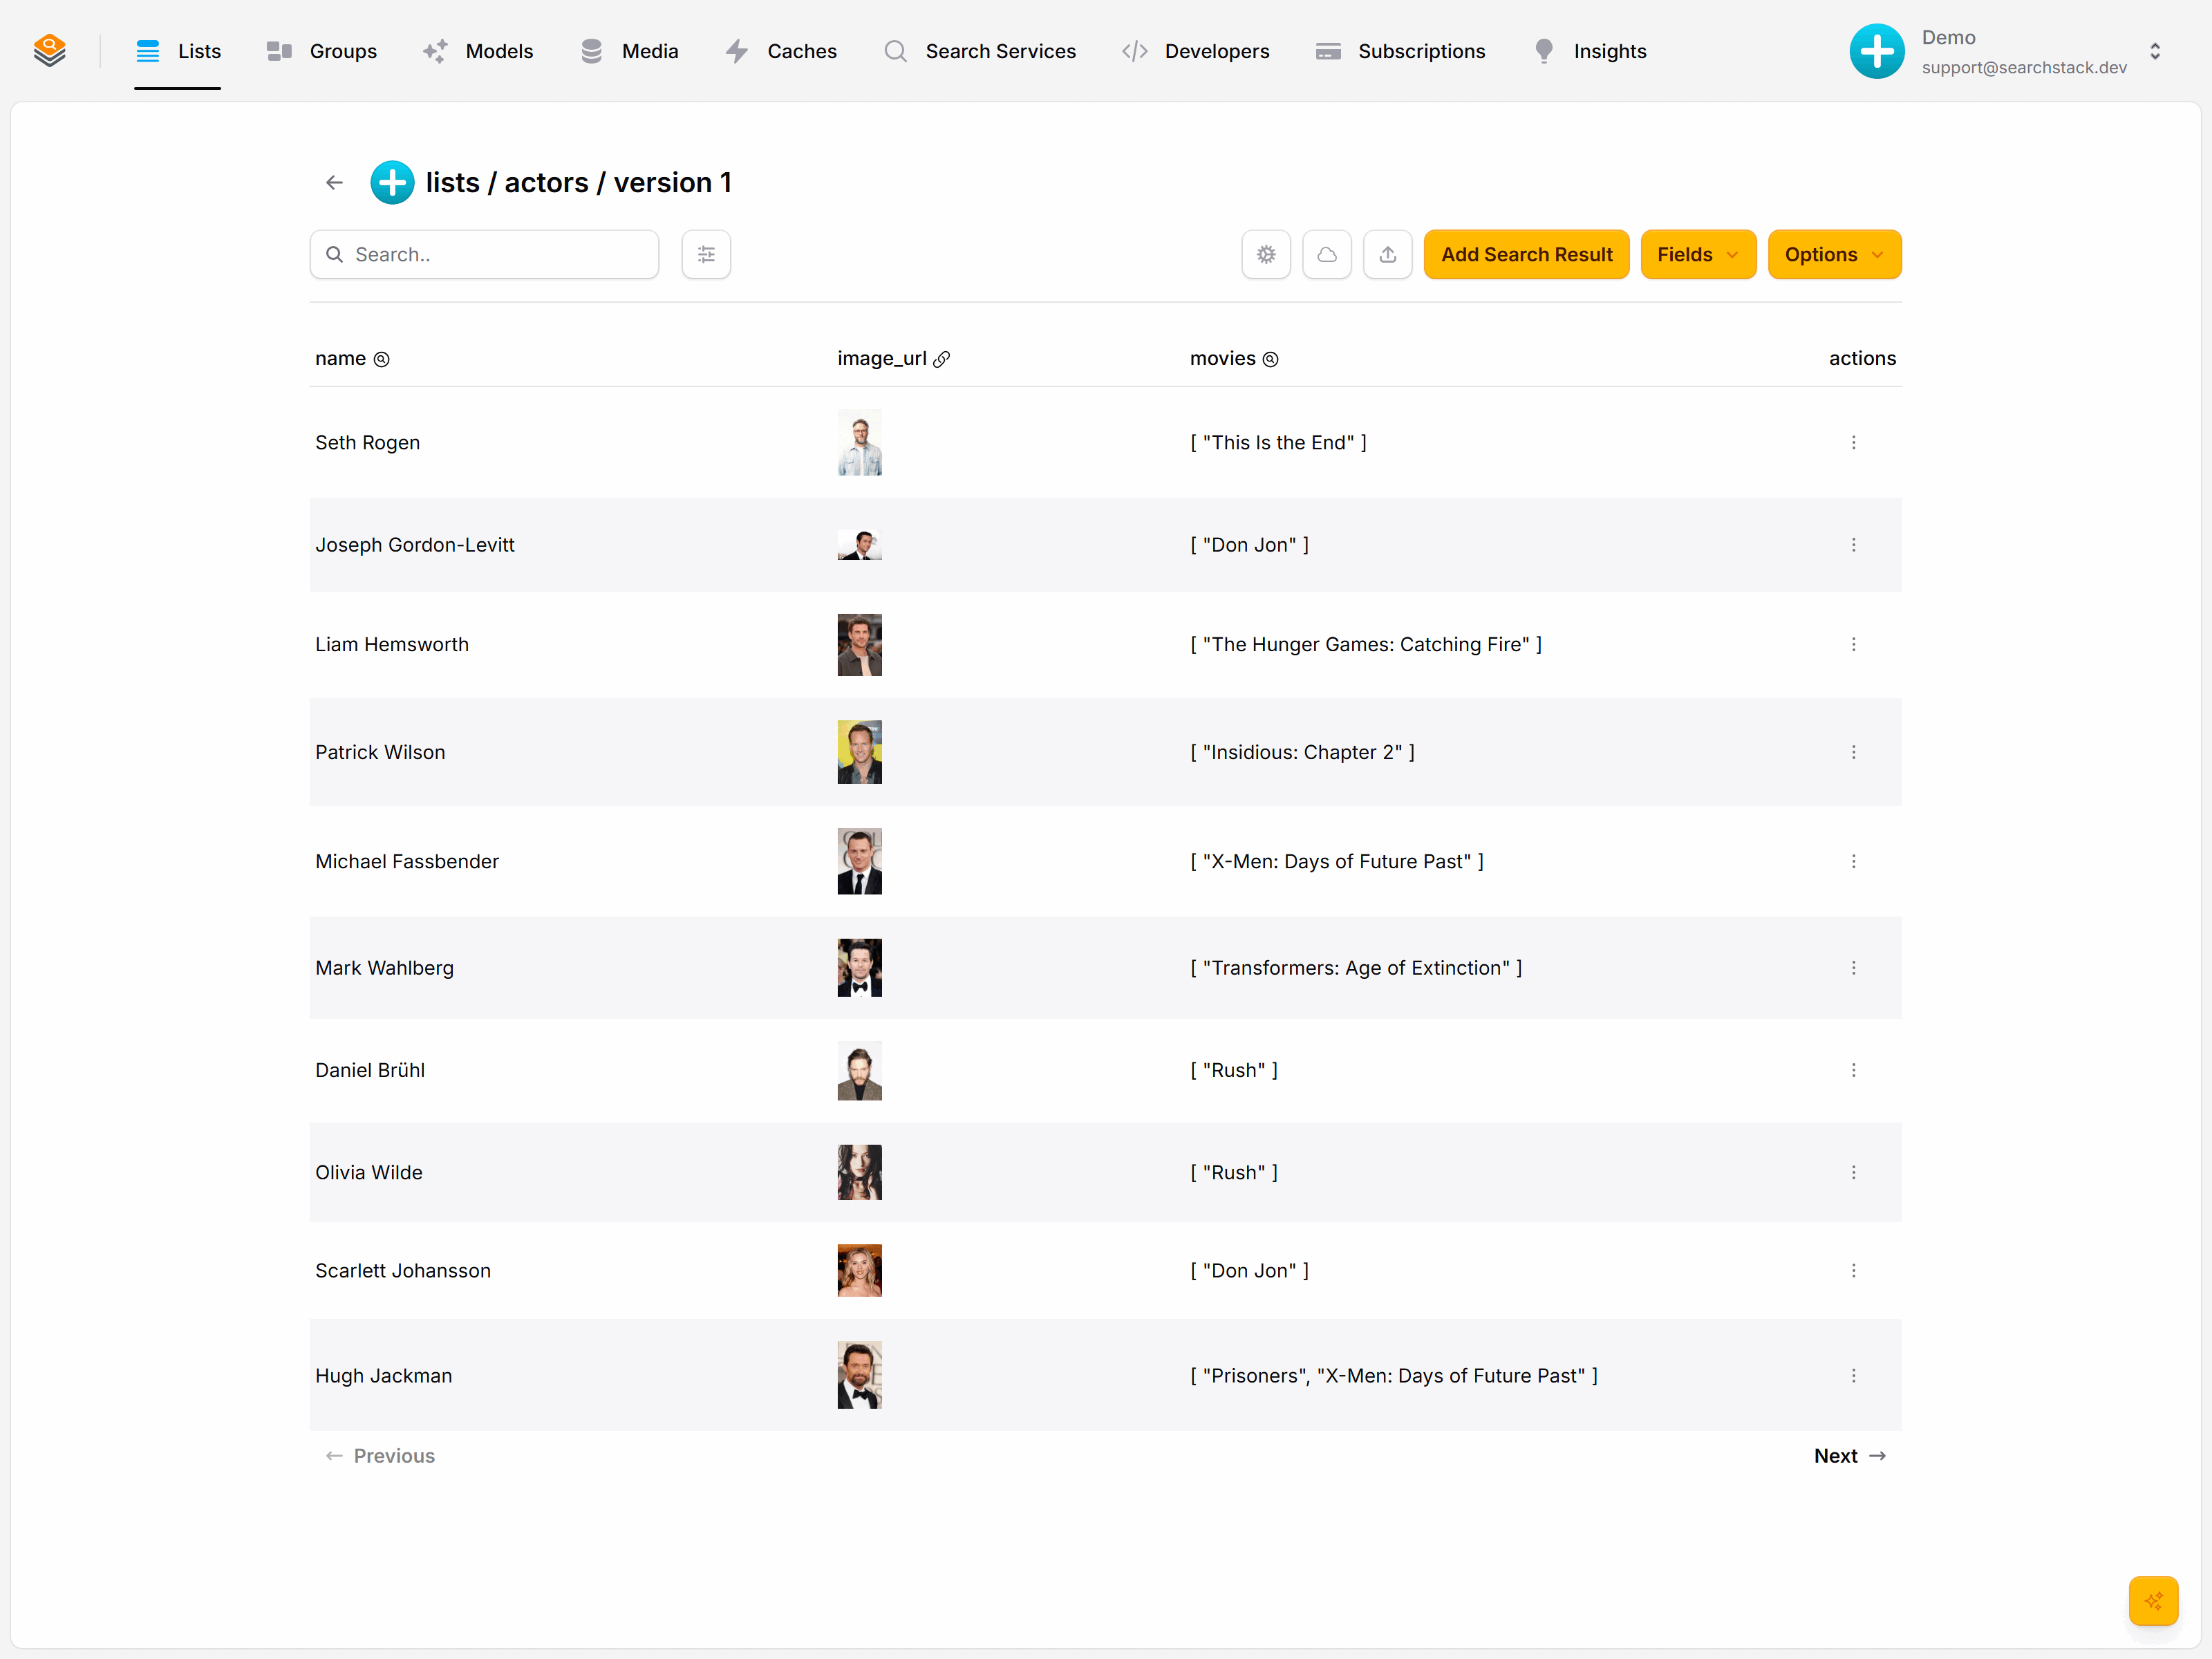Expand the Options dropdown
2212x1659 pixels.
(x=1834, y=254)
